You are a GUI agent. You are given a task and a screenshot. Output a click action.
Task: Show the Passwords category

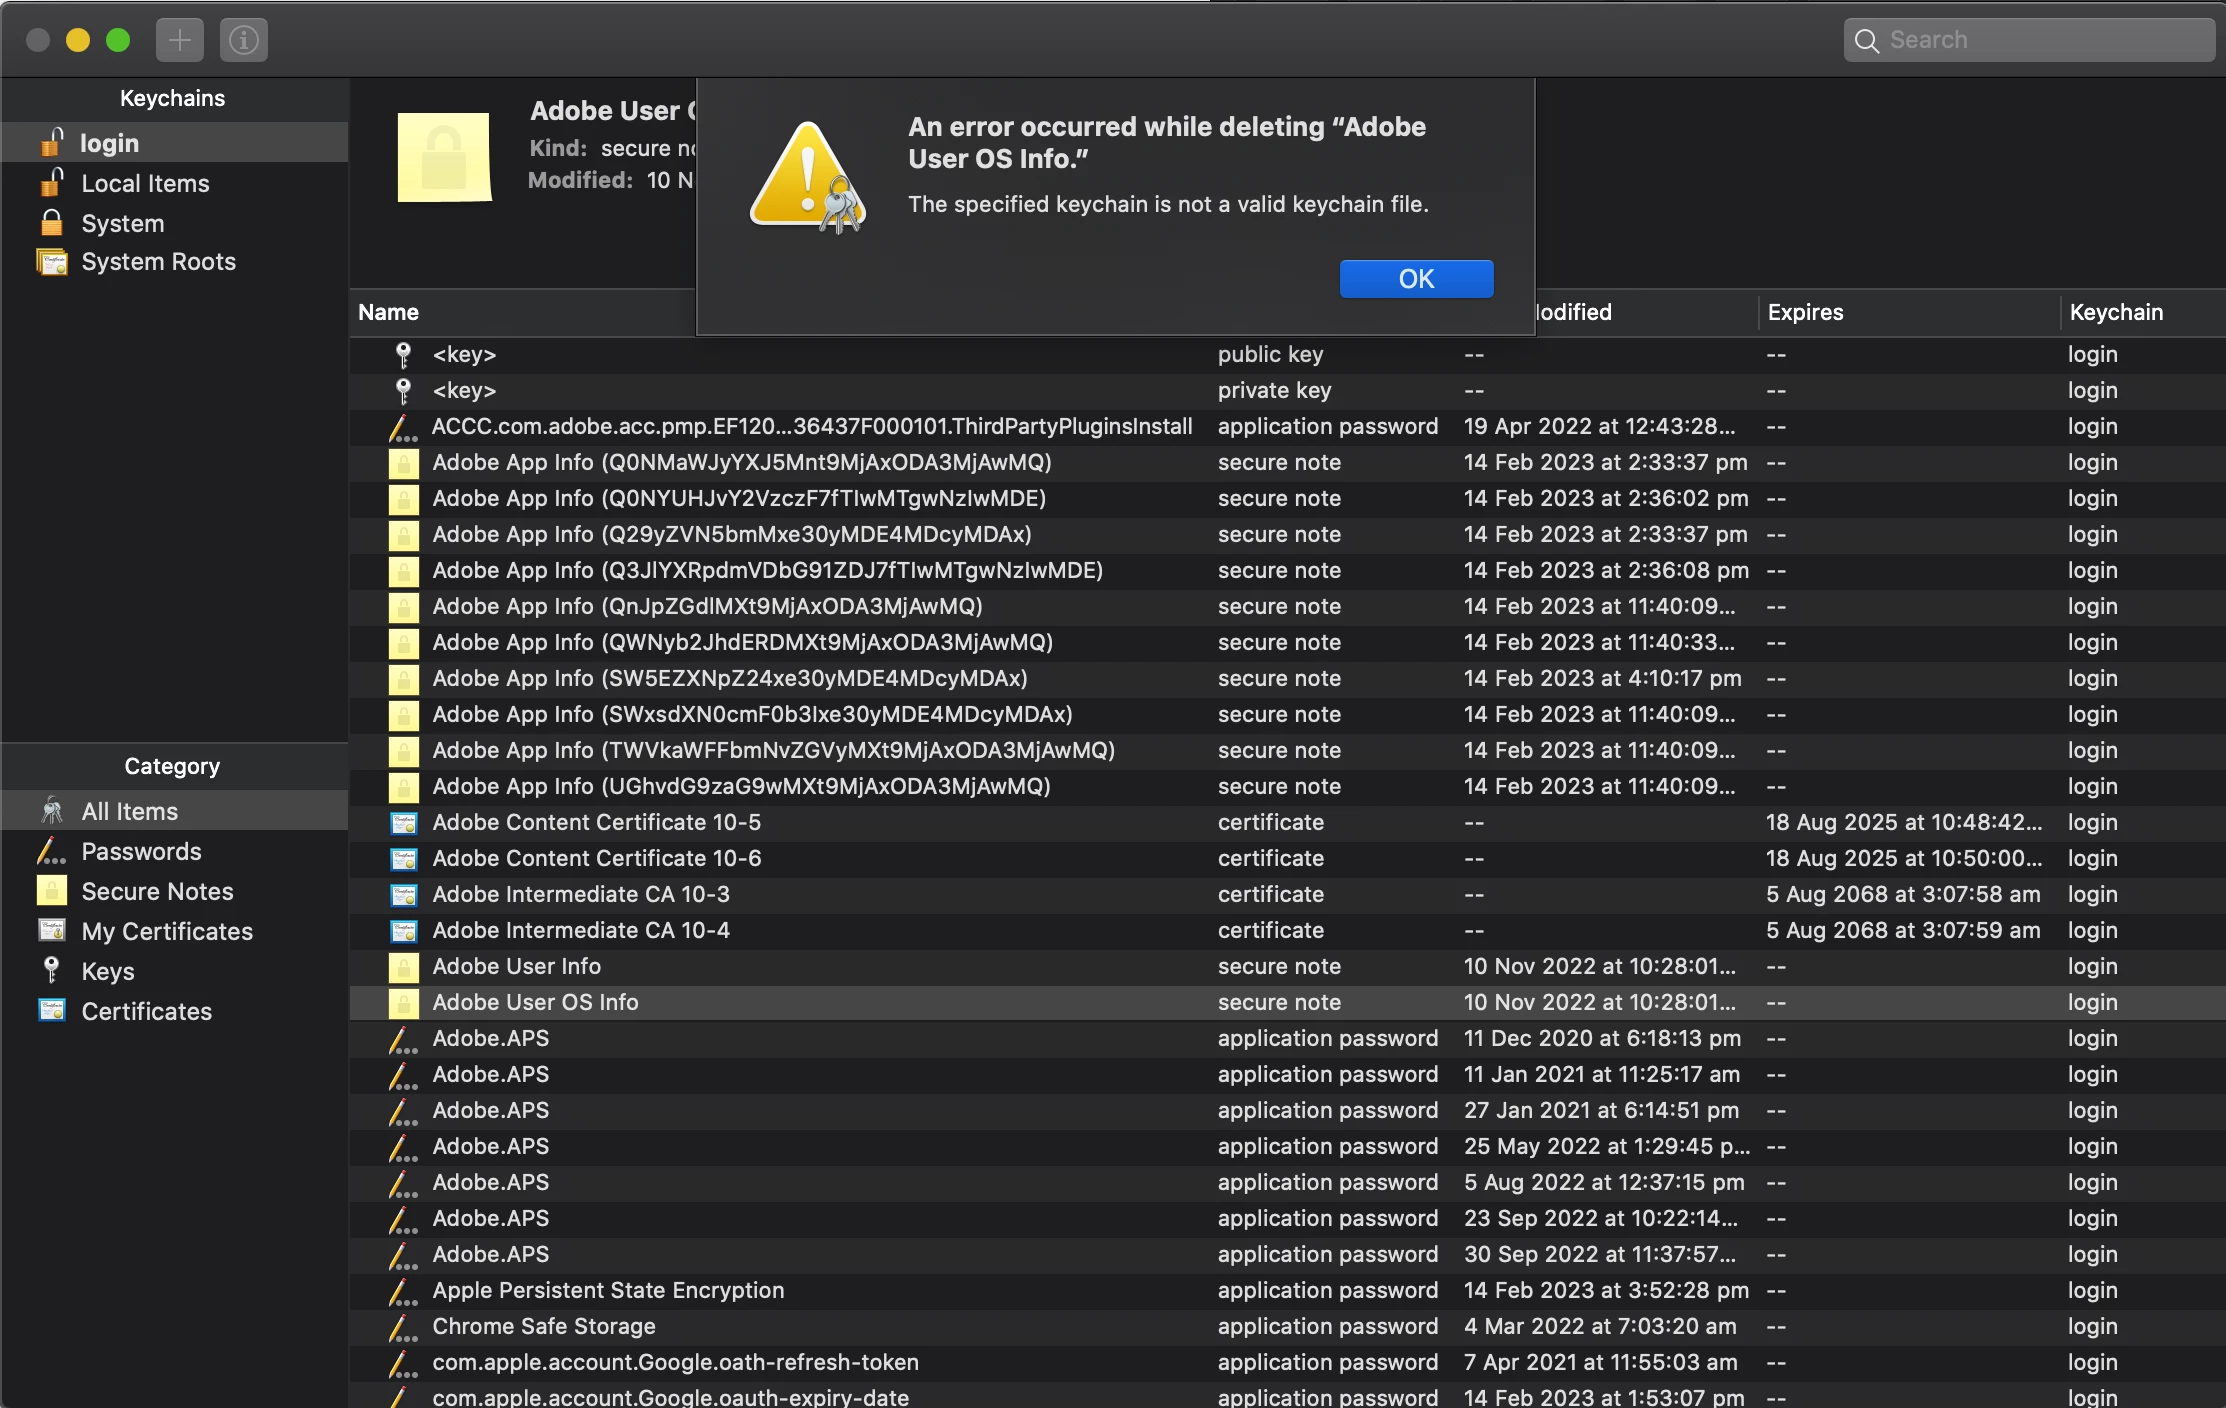141,852
